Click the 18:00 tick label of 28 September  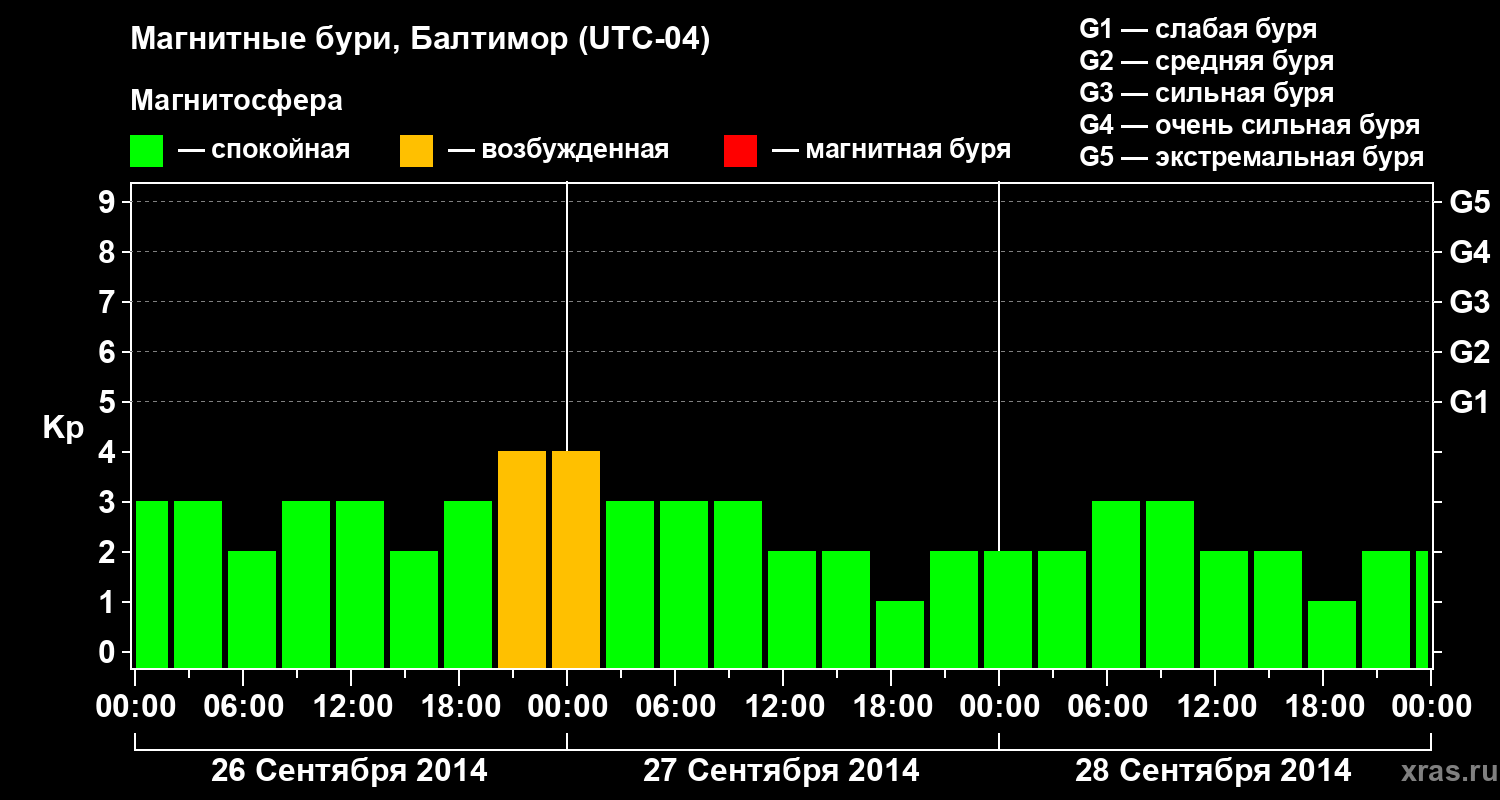[1323, 707]
